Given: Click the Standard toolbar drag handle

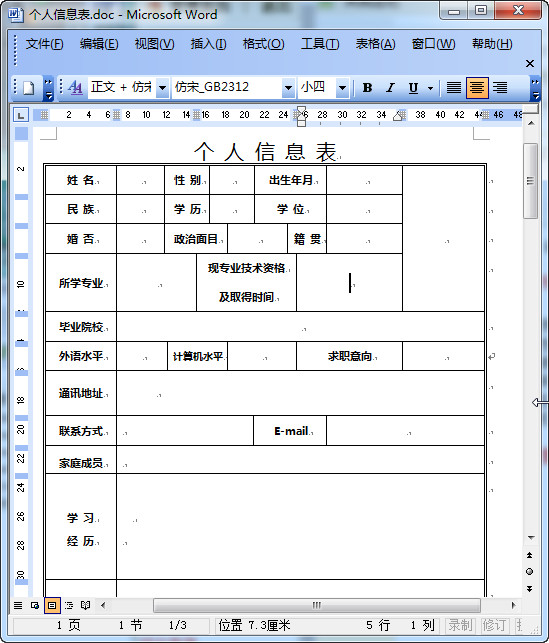Looking at the screenshot, I should pos(16,88).
